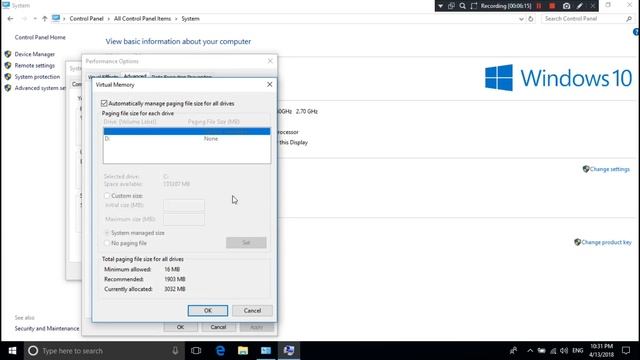
Task: Select the D: drive row
Action: point(187,139)
